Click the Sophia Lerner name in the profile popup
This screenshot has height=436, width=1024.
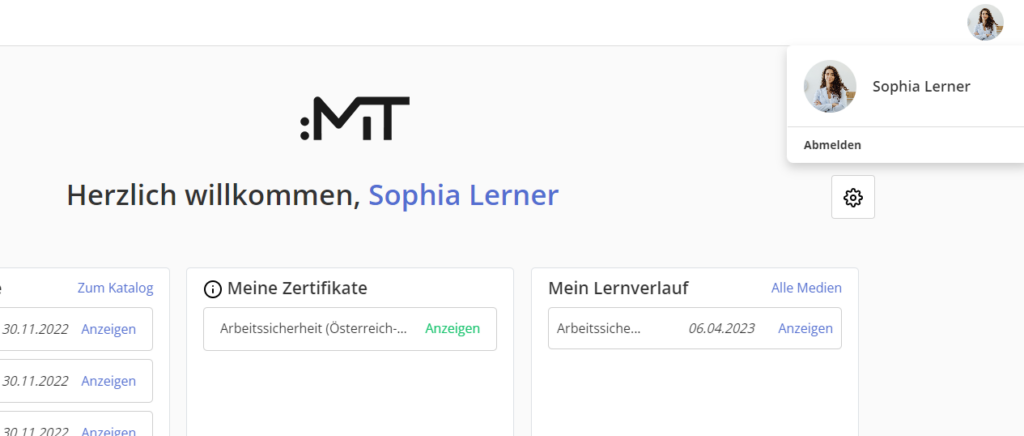(921, 87)
